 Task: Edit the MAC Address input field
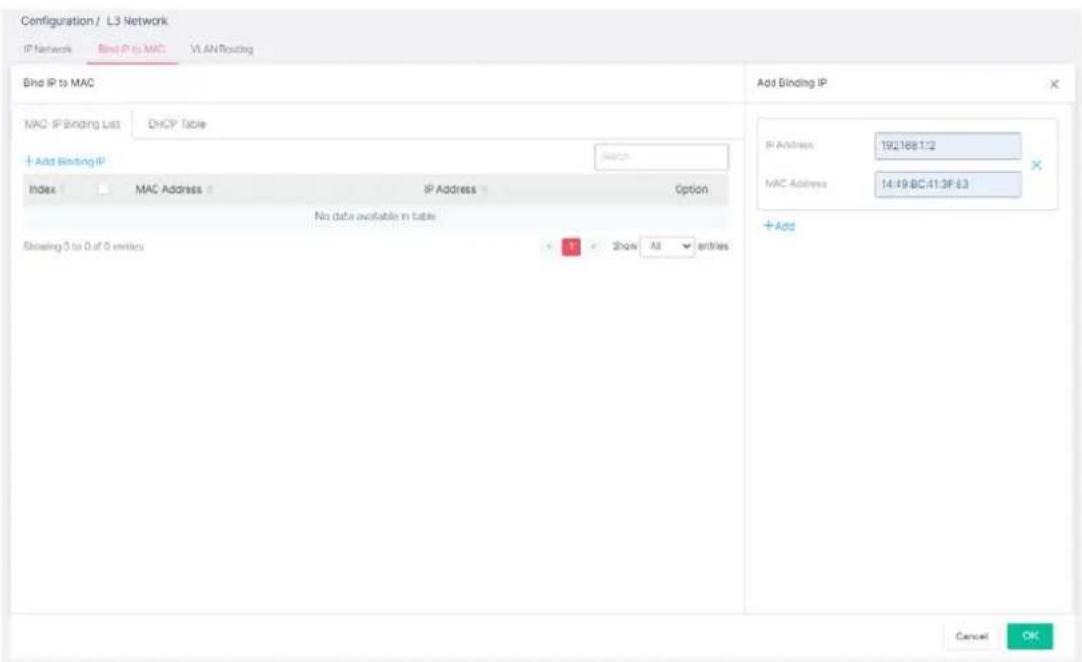point(947,184)
